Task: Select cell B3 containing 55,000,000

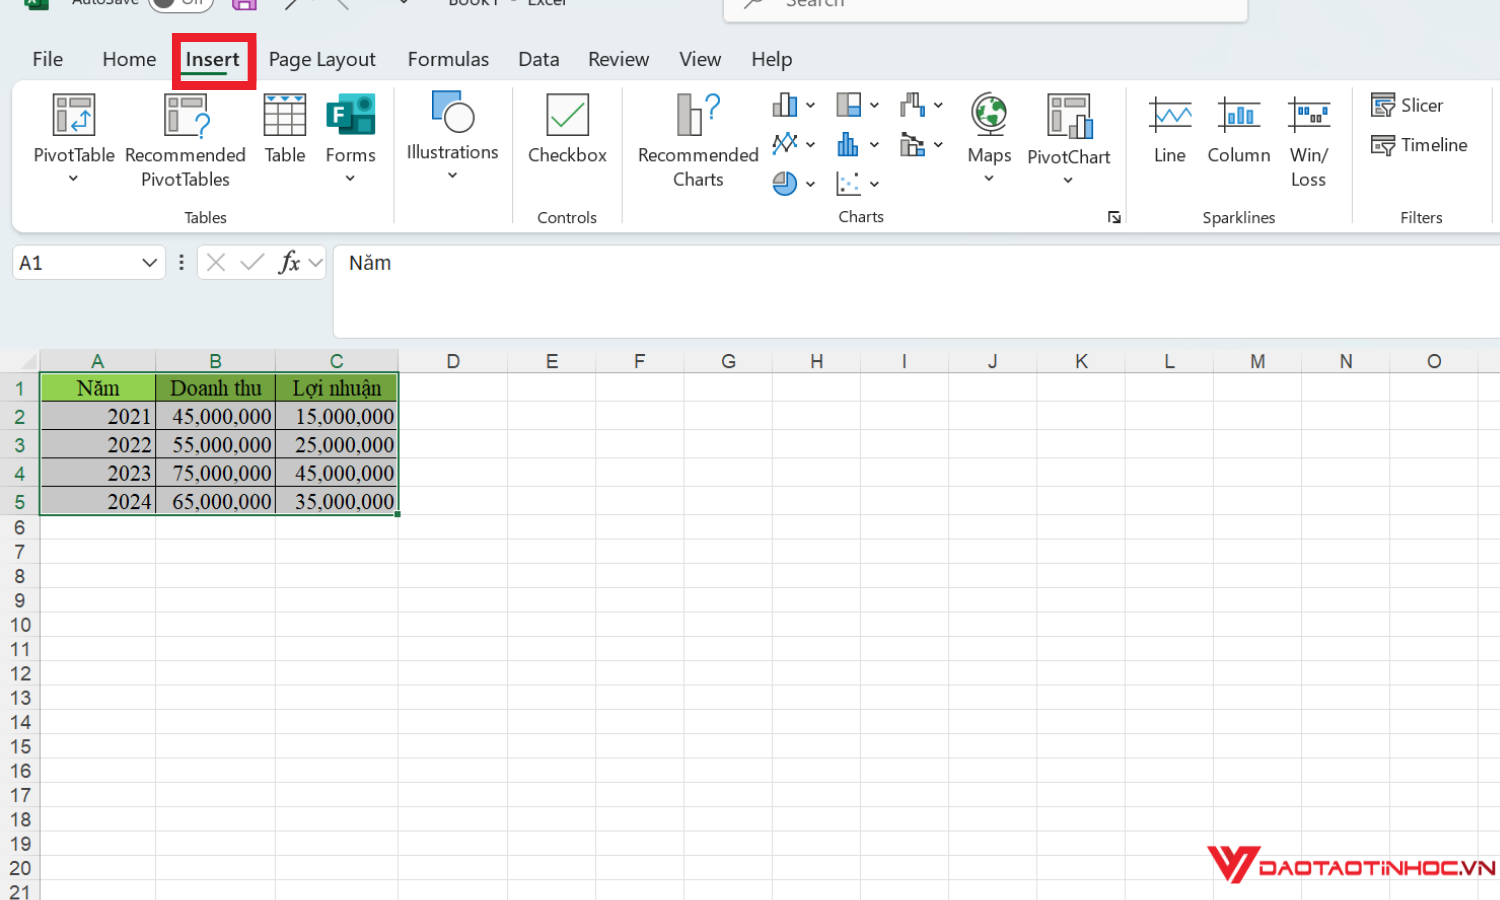Action: click(x=216, y=445)
